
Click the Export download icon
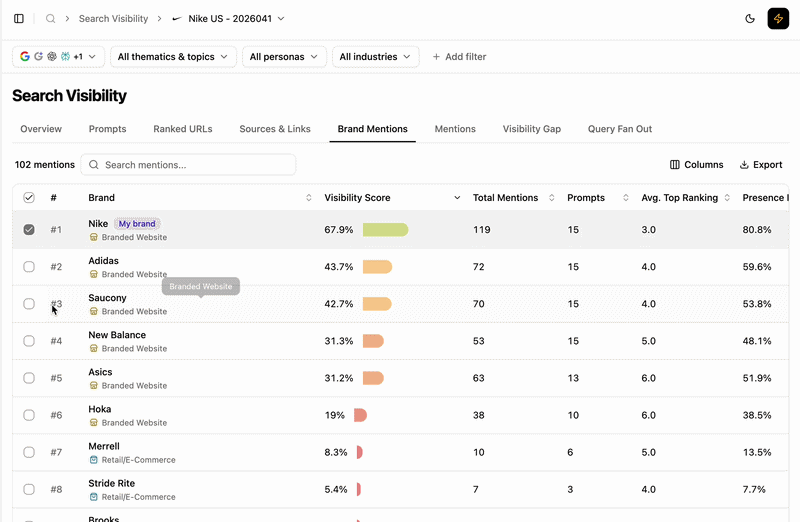744,164
